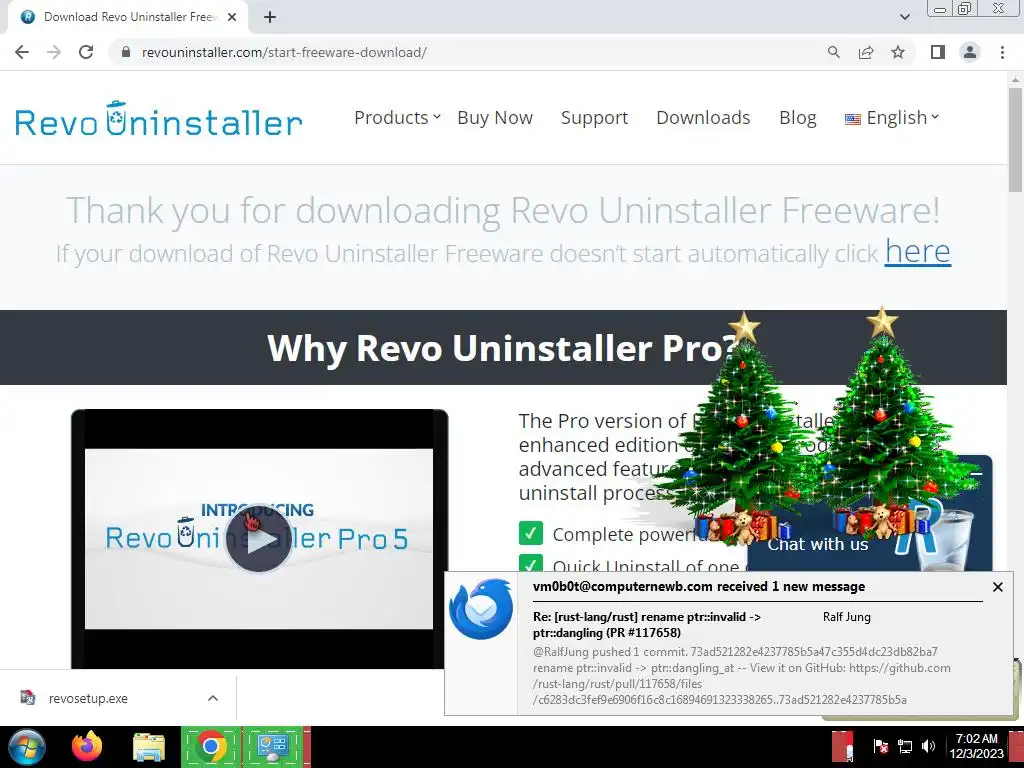Open the volume speaker tray icon
1024x768 pixels.
[928, 746]
